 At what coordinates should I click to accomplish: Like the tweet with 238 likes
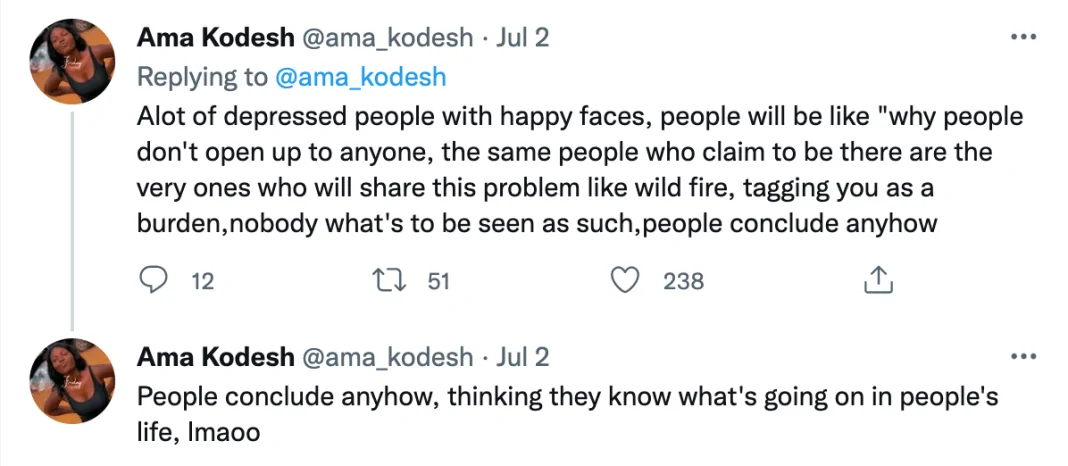click(626, 281)
